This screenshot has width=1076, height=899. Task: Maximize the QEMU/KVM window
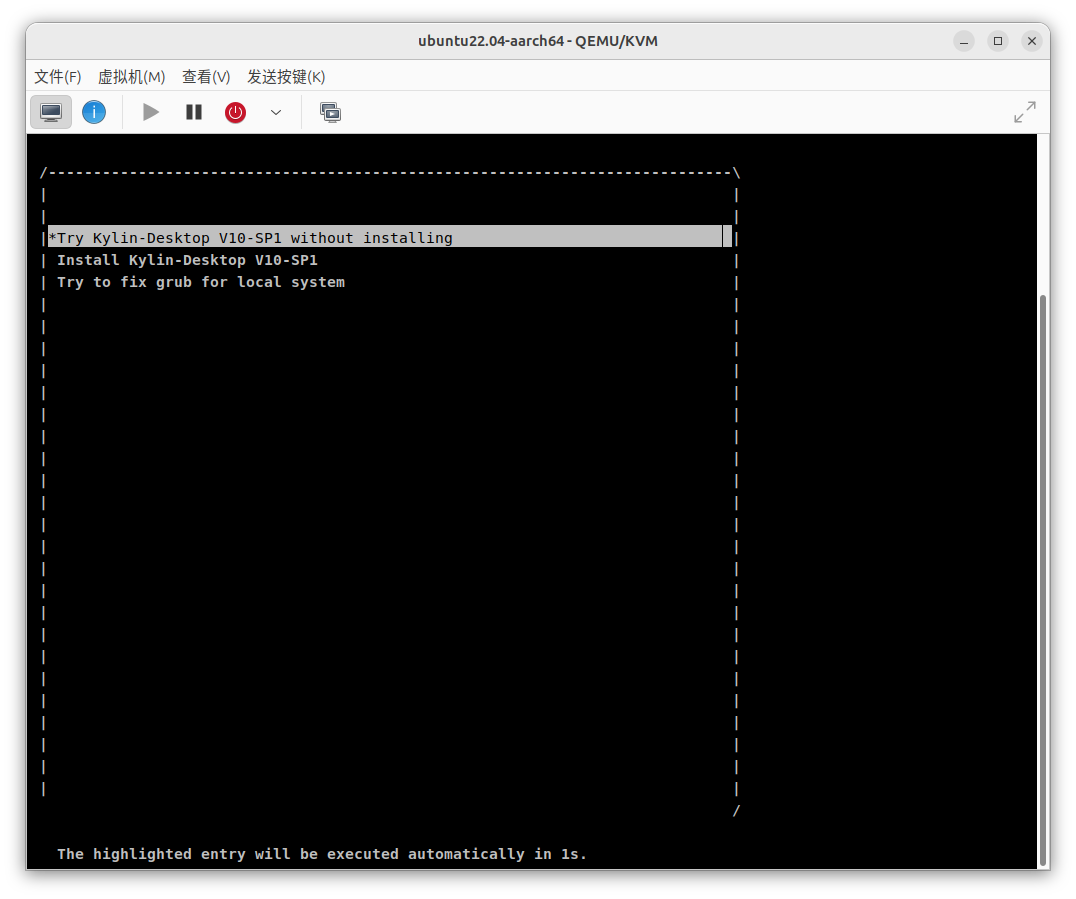998,41
